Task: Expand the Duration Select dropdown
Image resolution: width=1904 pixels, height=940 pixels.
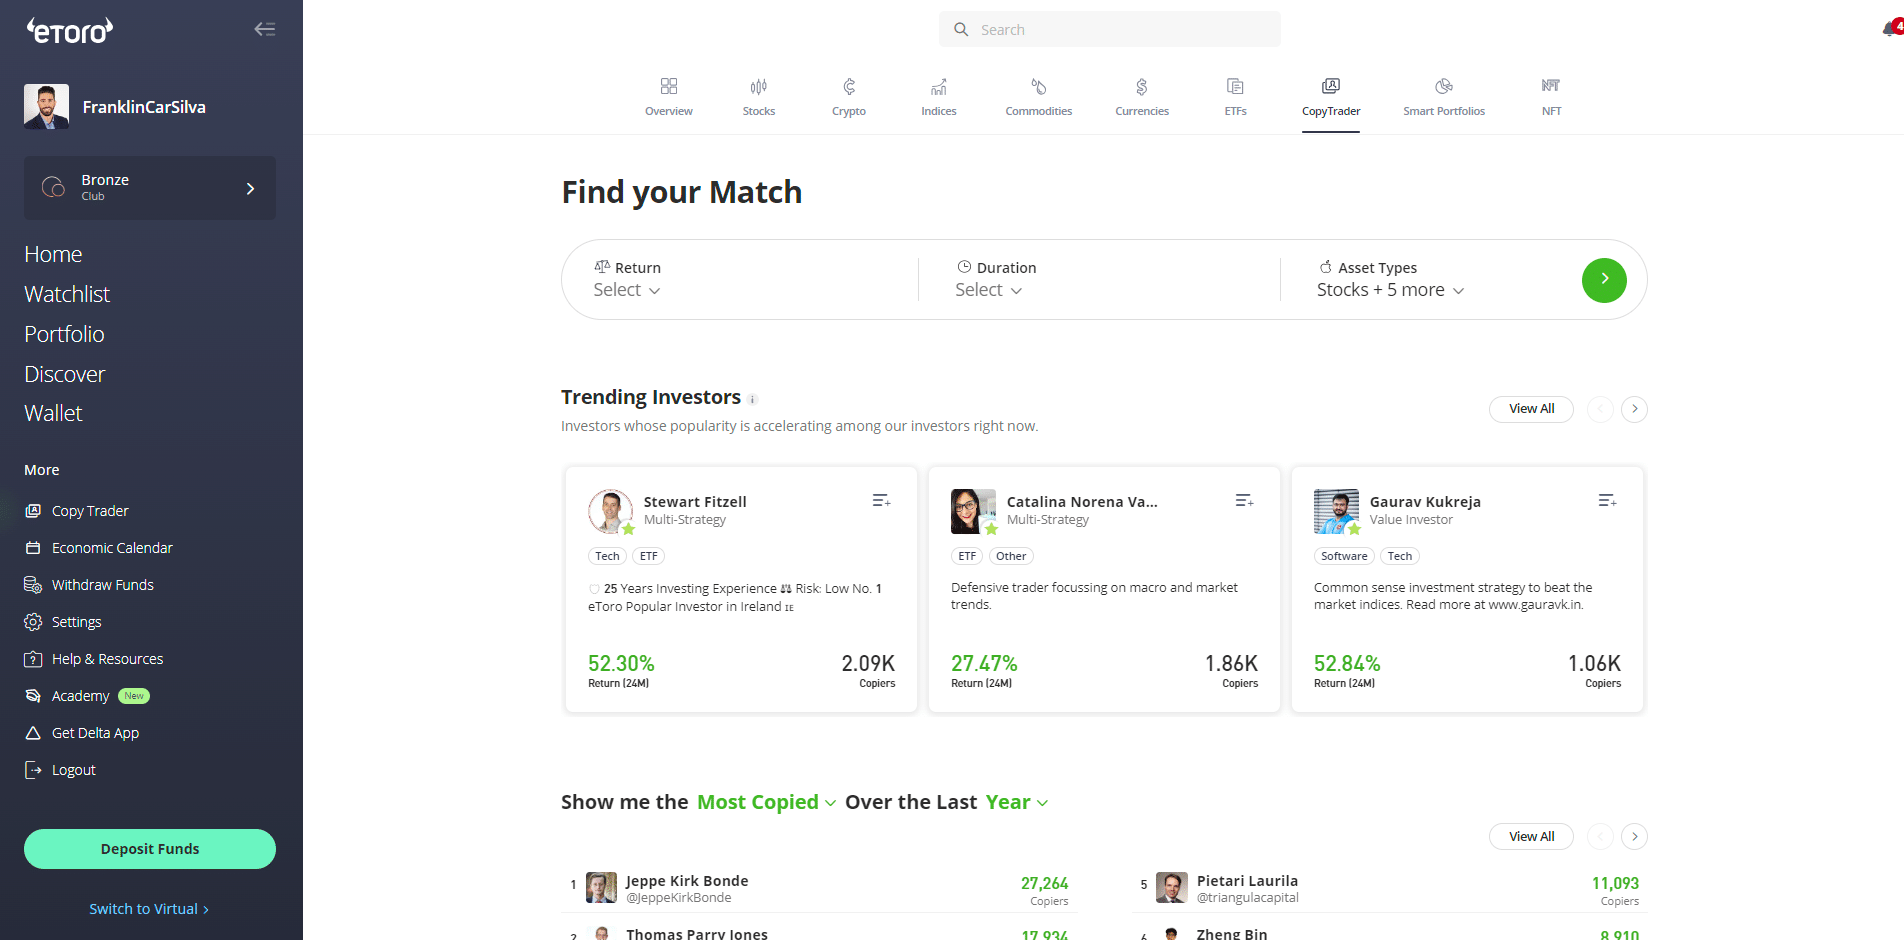Action: click(x=988, y=290)
